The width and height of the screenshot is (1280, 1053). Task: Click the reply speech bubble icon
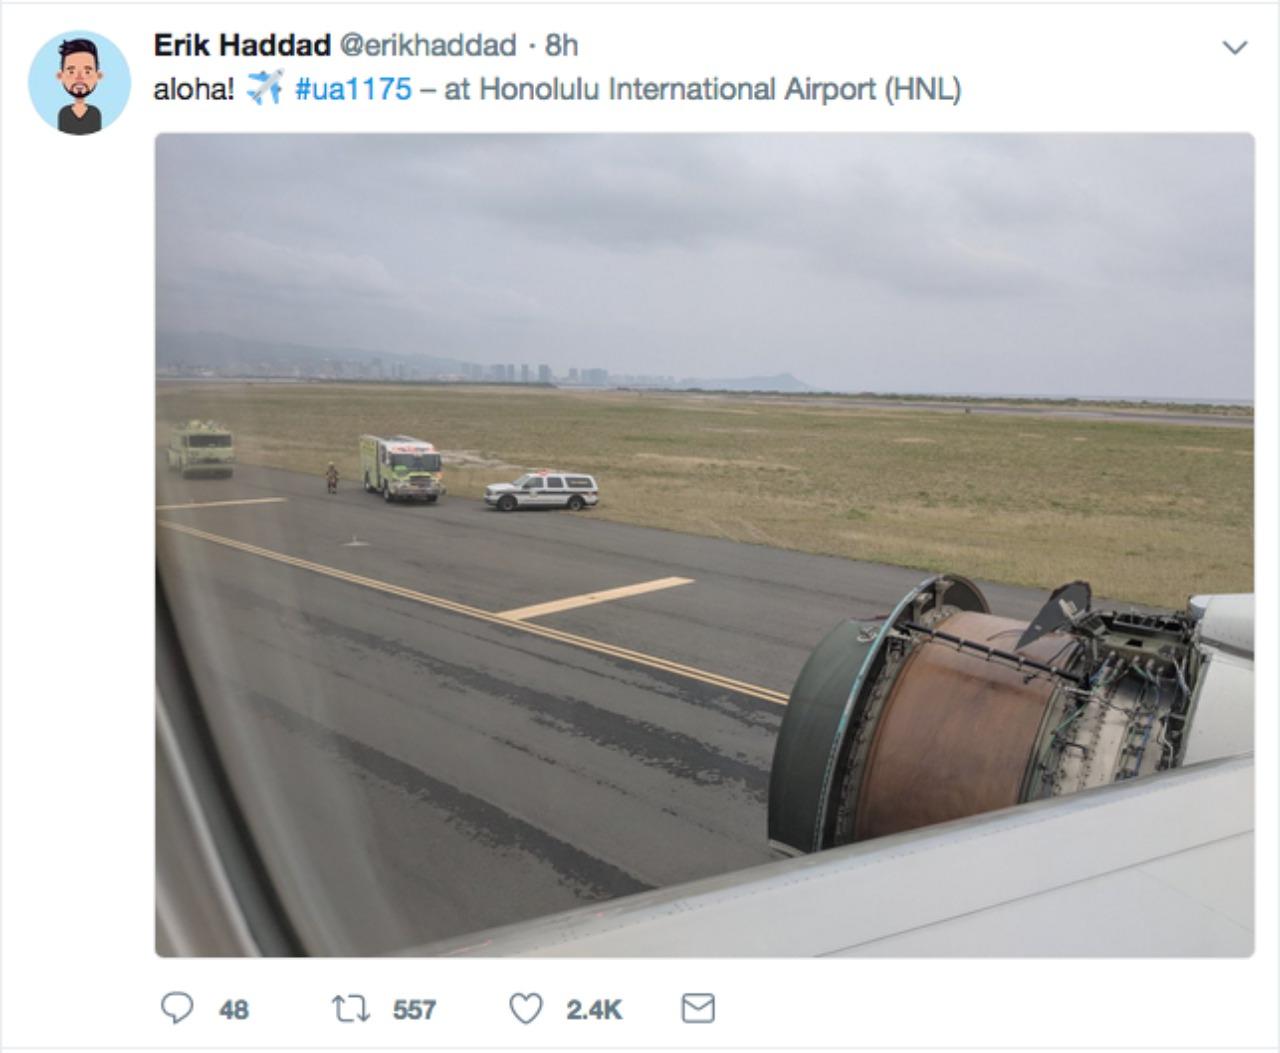coord(177,1008)
